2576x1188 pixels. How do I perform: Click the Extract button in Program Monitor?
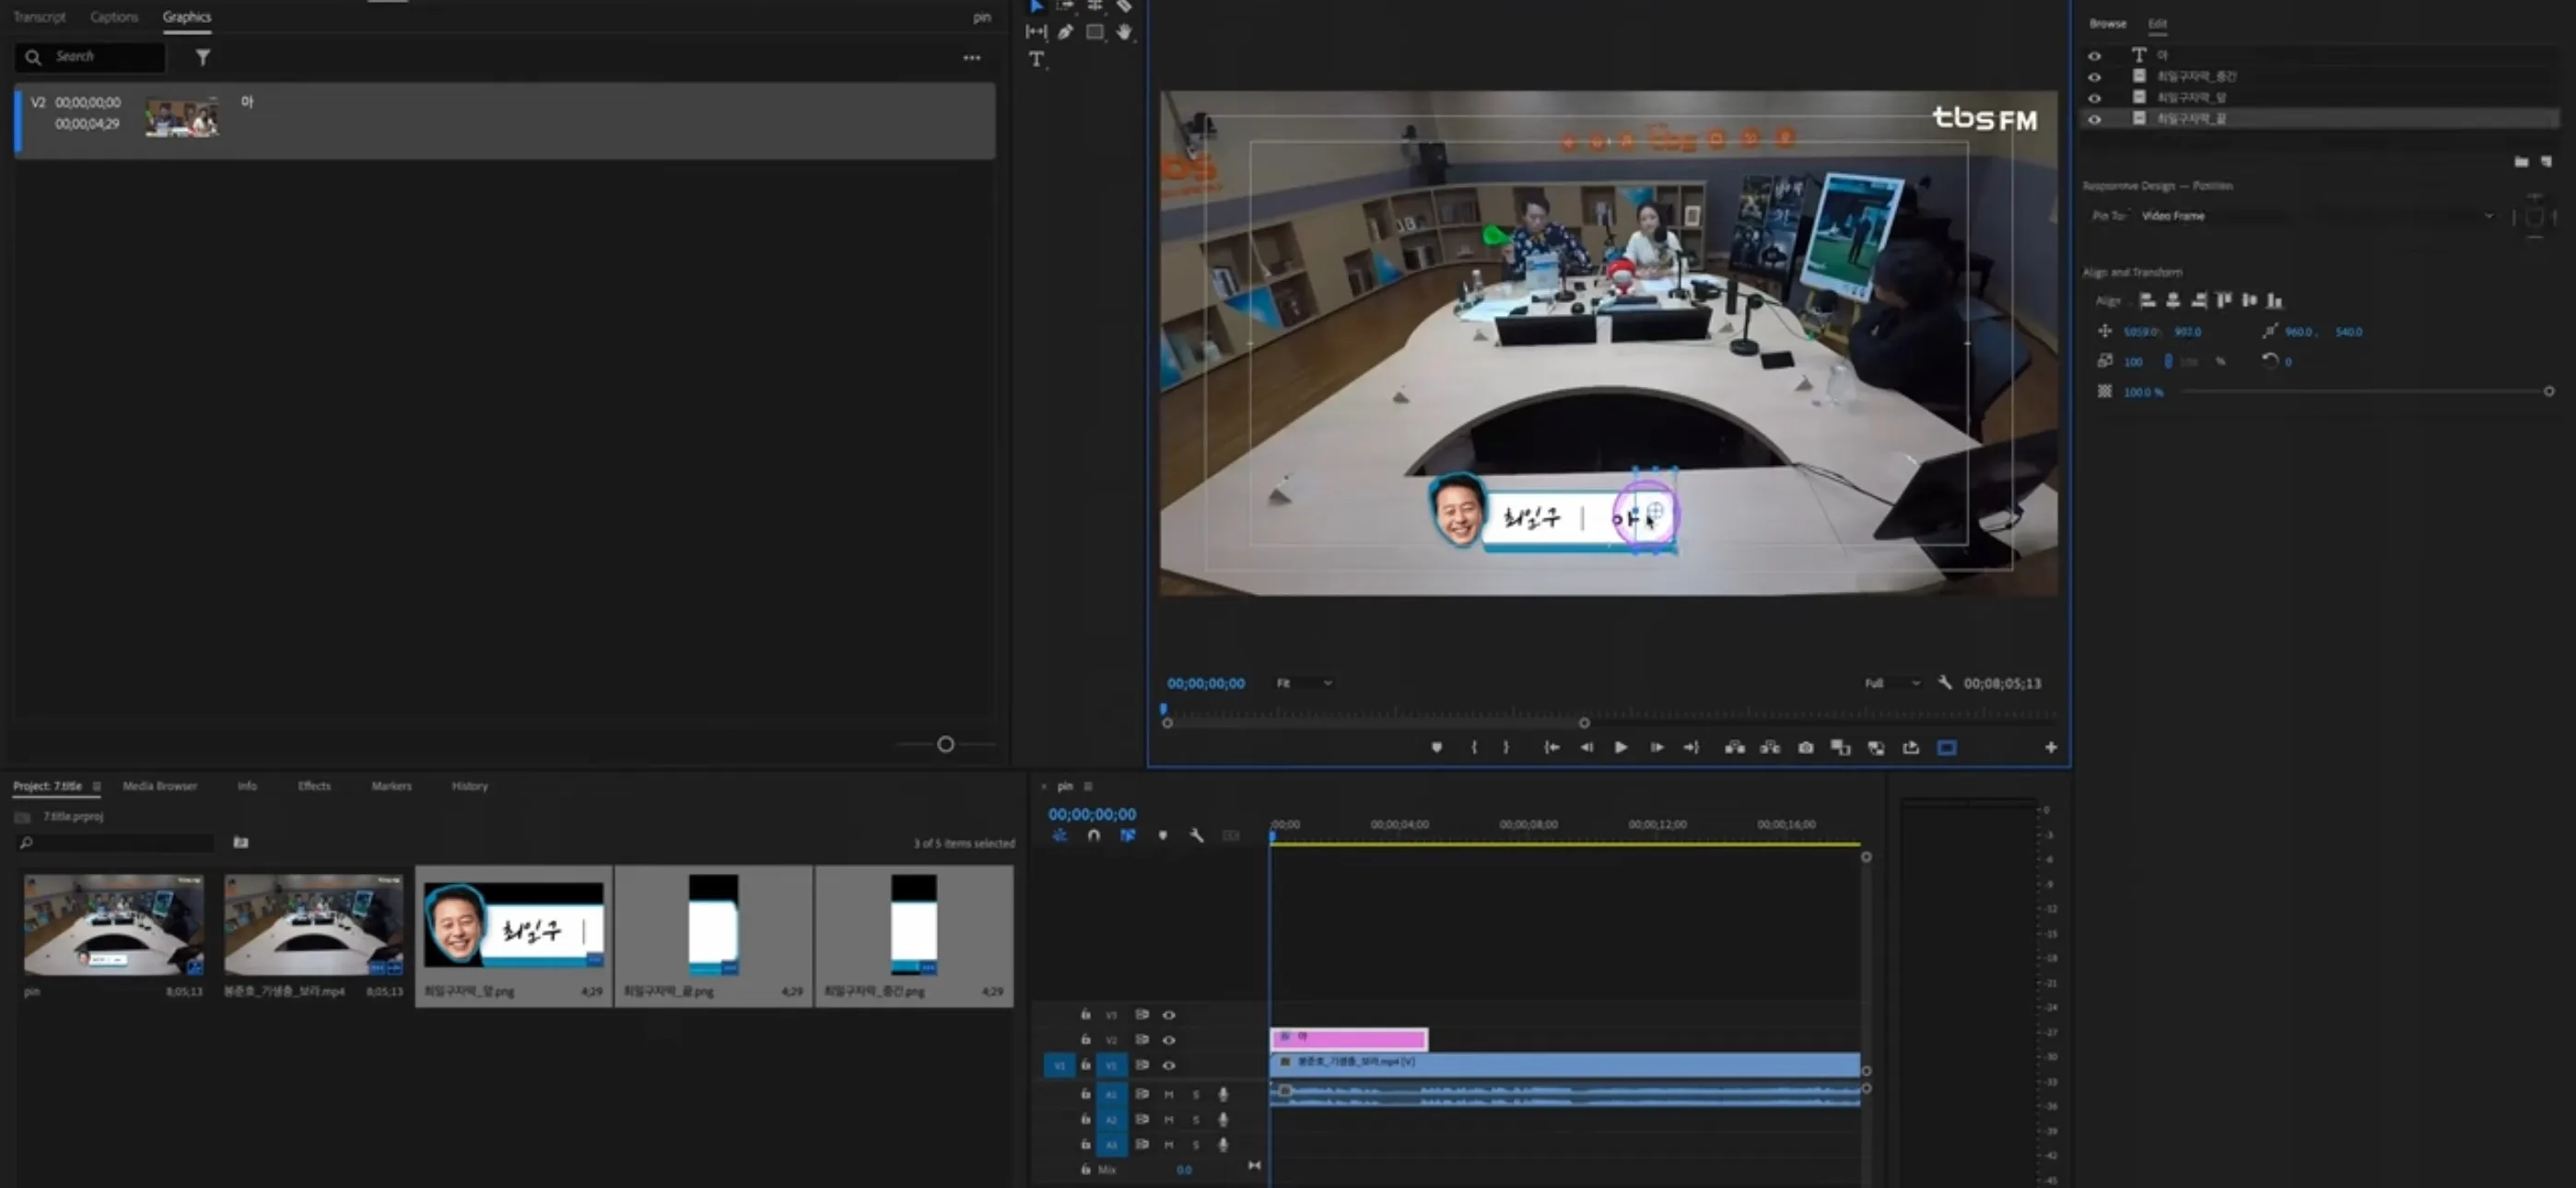(x=1770, y=747)
